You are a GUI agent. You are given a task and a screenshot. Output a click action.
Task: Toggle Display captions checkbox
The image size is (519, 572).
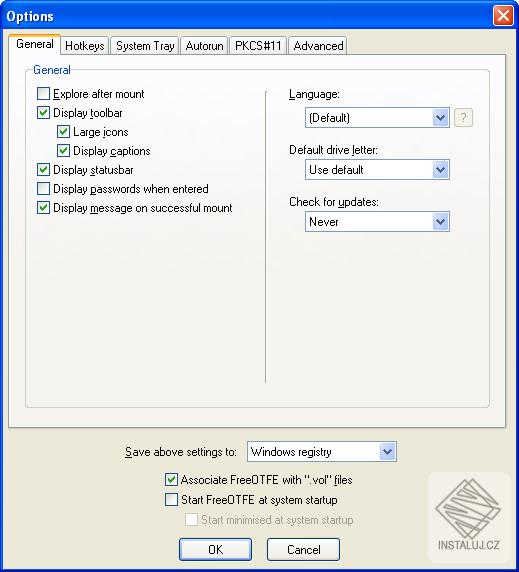click(63, 151)
